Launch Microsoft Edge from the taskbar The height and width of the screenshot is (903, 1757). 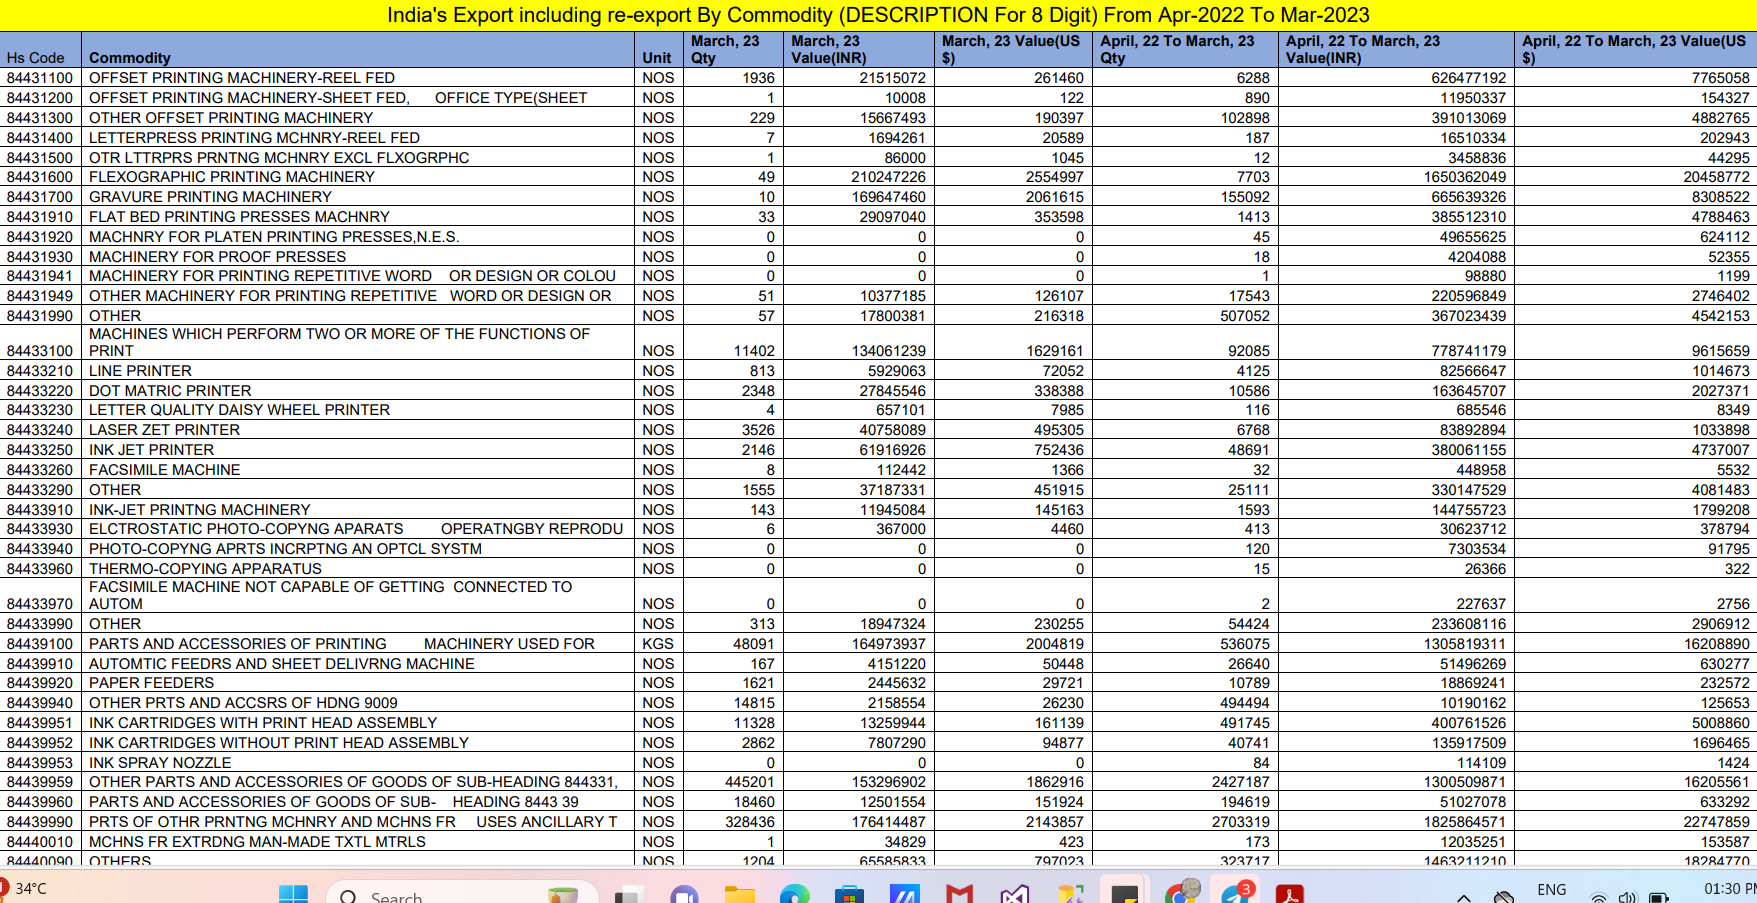[x=795, y=894]
